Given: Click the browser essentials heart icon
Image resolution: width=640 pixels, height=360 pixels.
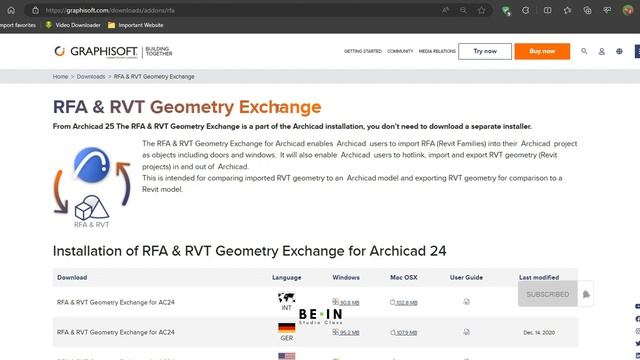Looking at the screenshot, I should click(x=607, y=10).
